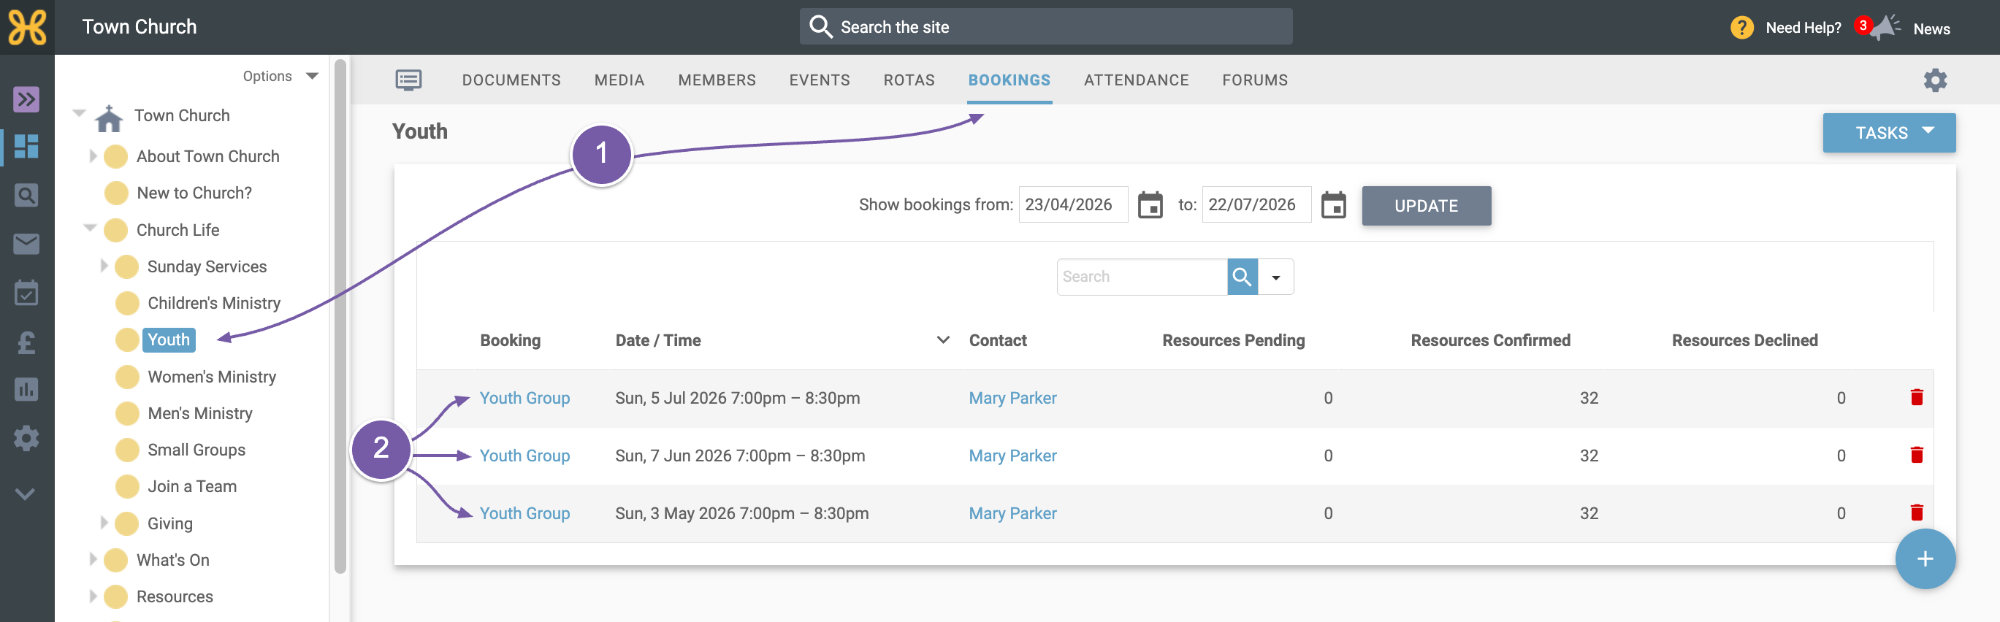
Task: Switch to the Attendance tab
Action: (x=1136, y=80)
